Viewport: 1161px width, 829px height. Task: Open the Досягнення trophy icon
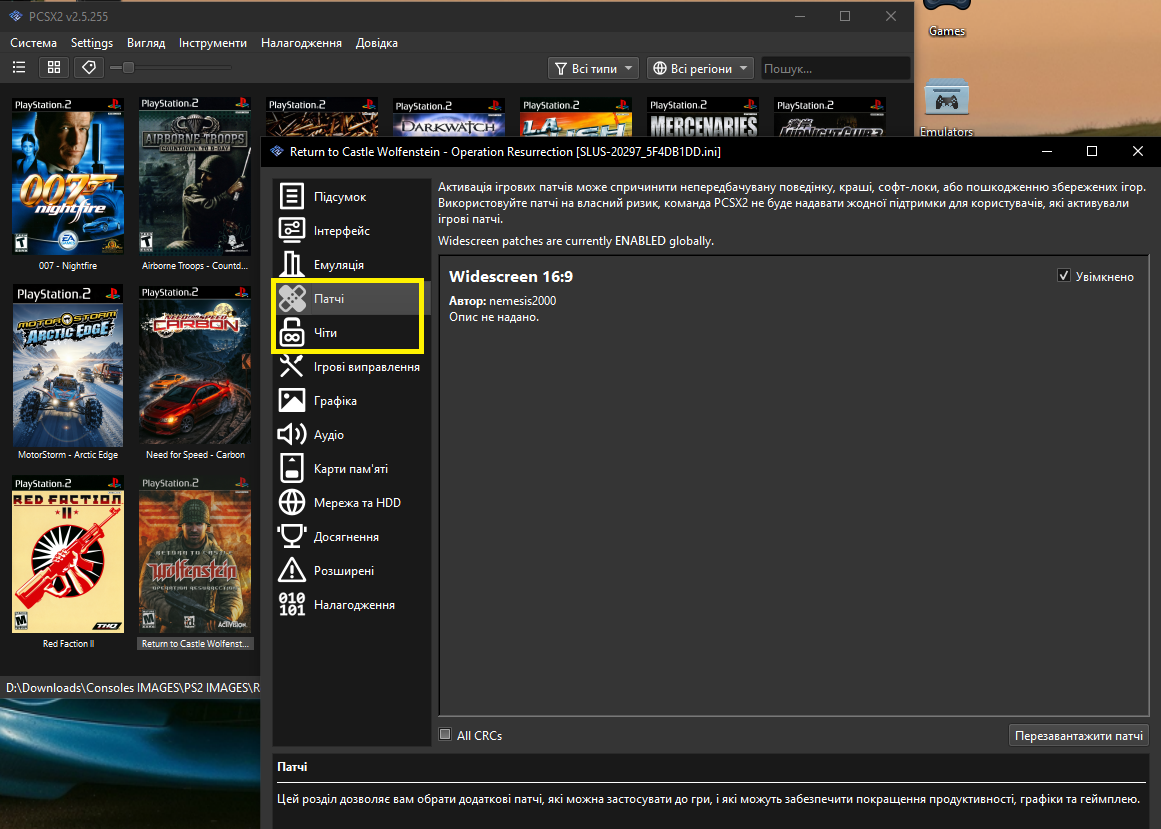[291, 537]
